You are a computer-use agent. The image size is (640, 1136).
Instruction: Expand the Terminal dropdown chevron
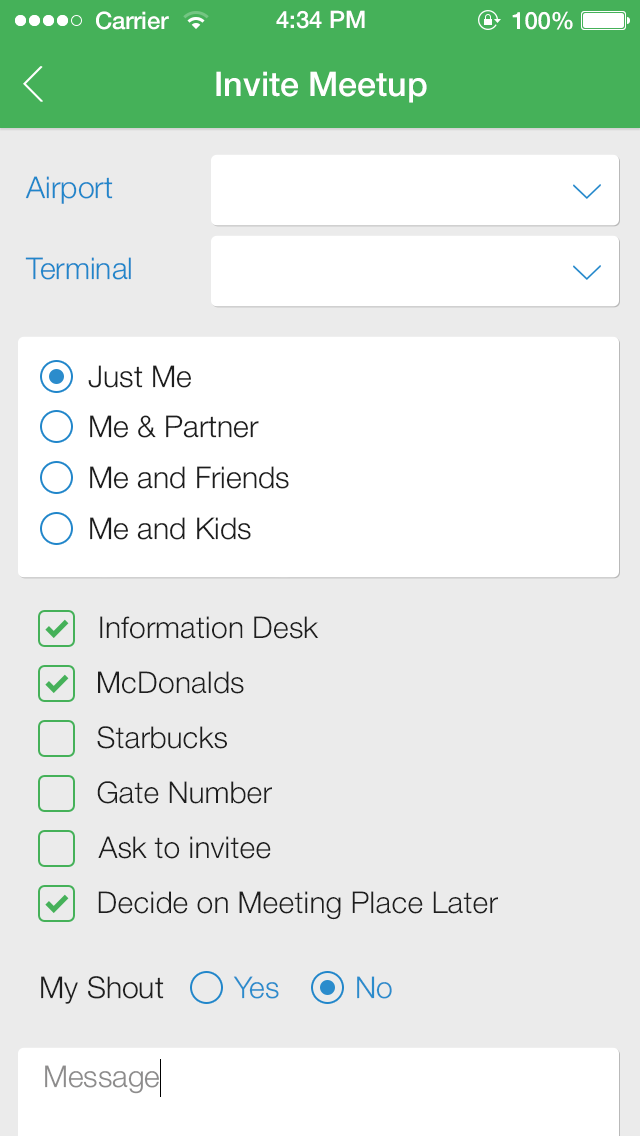(586, 272)
